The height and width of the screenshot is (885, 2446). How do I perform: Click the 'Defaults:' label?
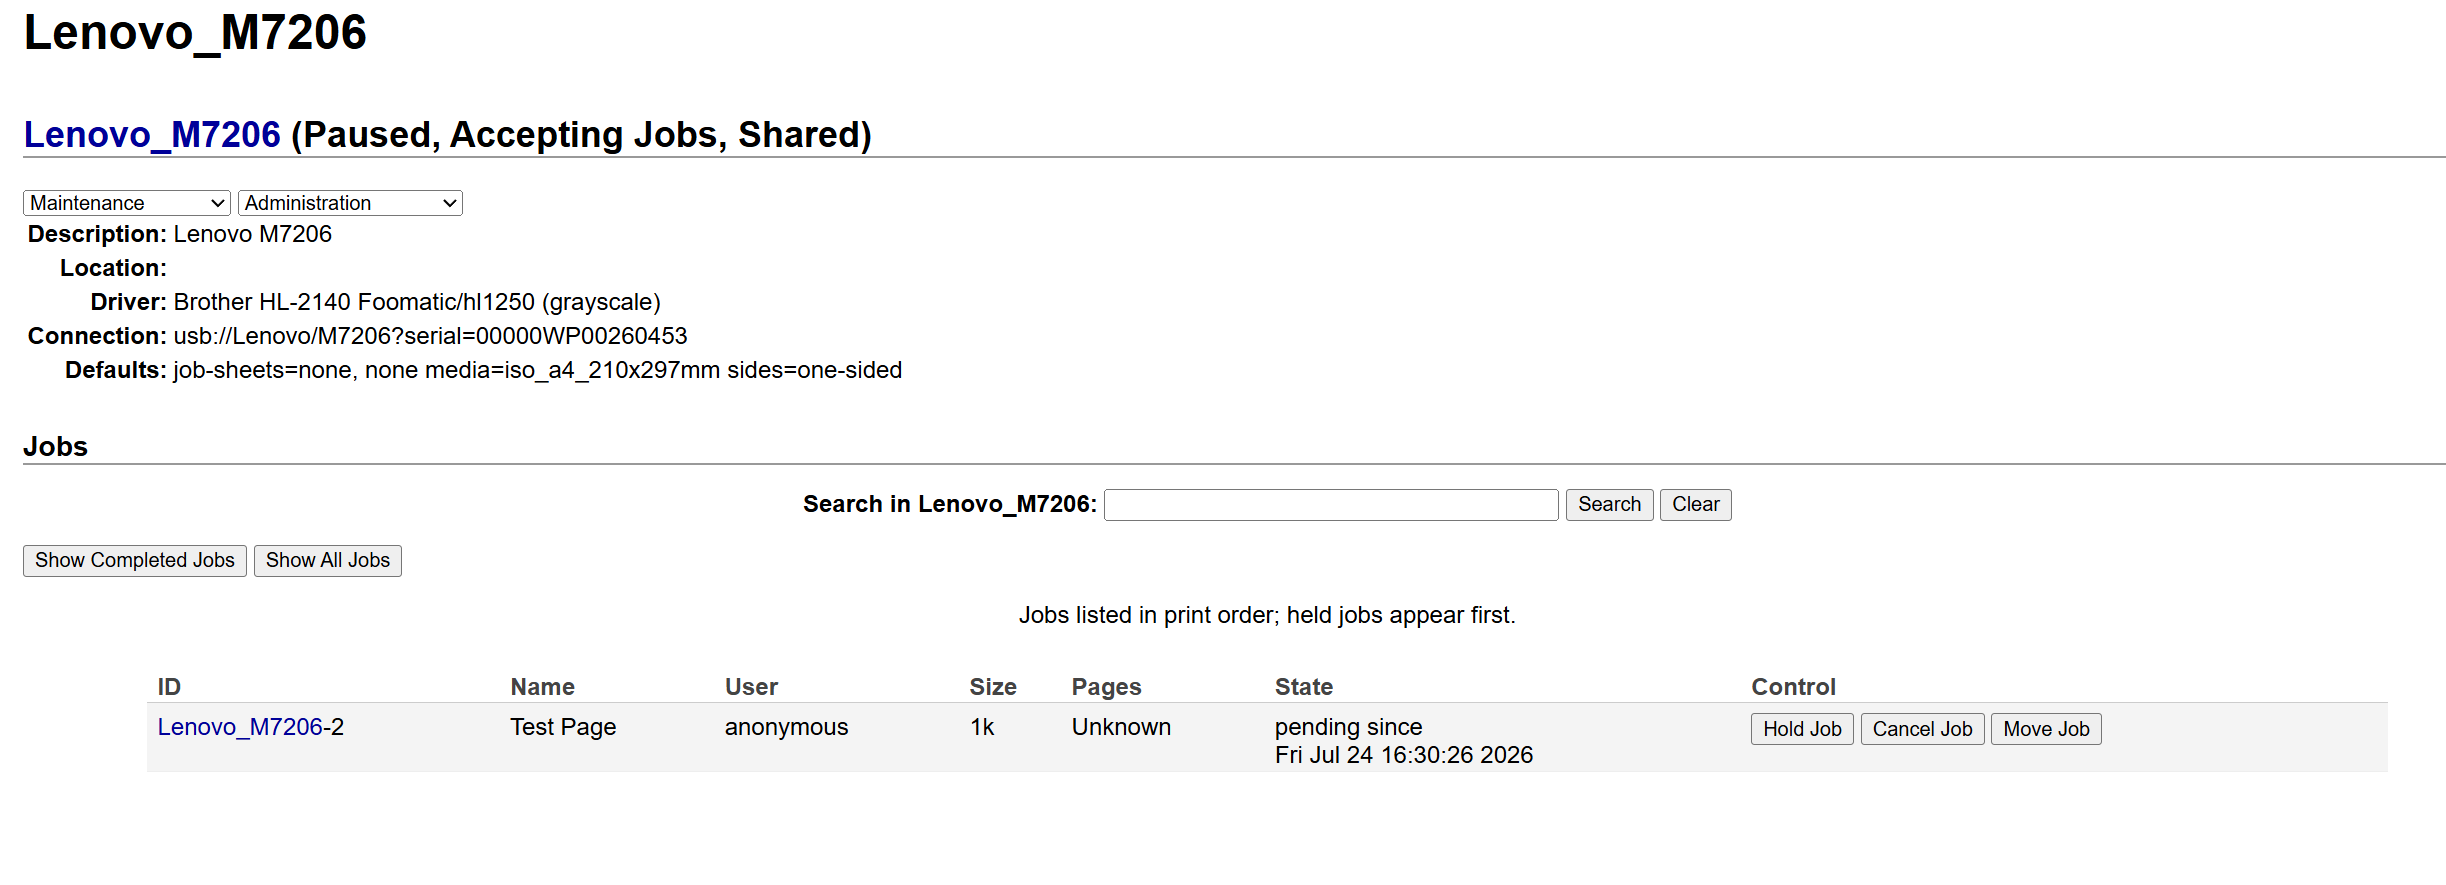(116, 370)
